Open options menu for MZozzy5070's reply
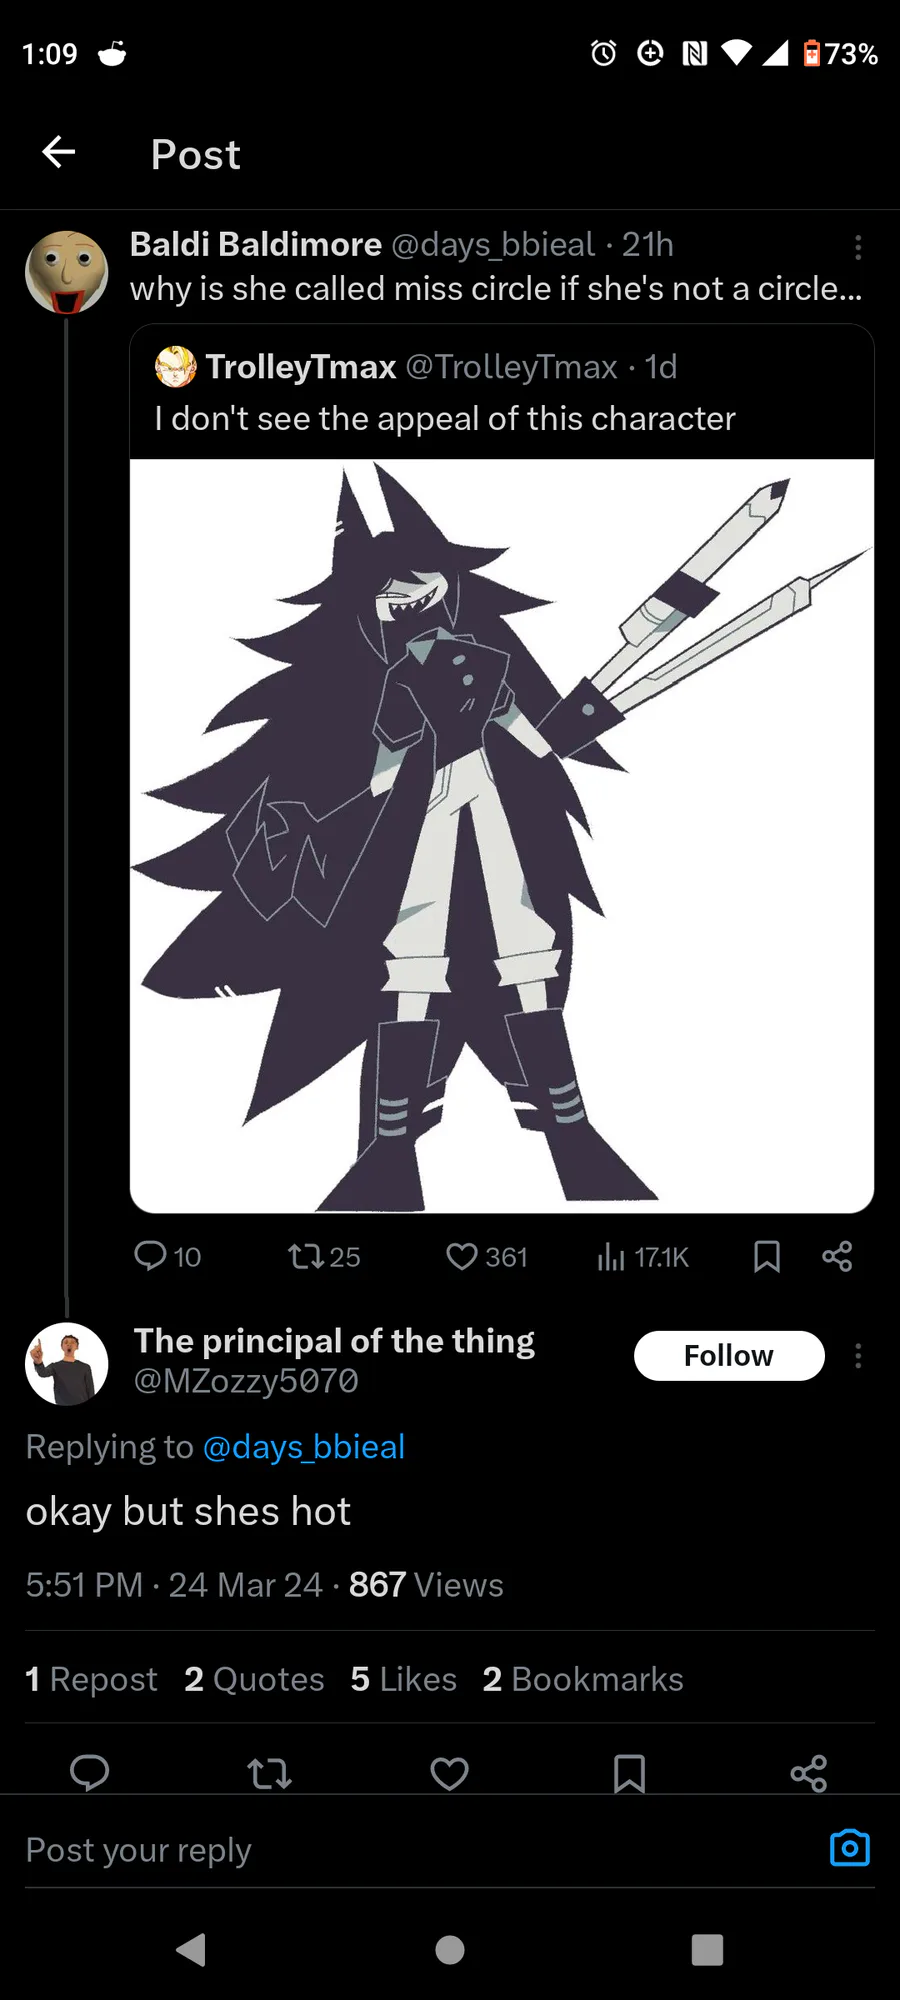 tap(857, 1356)
